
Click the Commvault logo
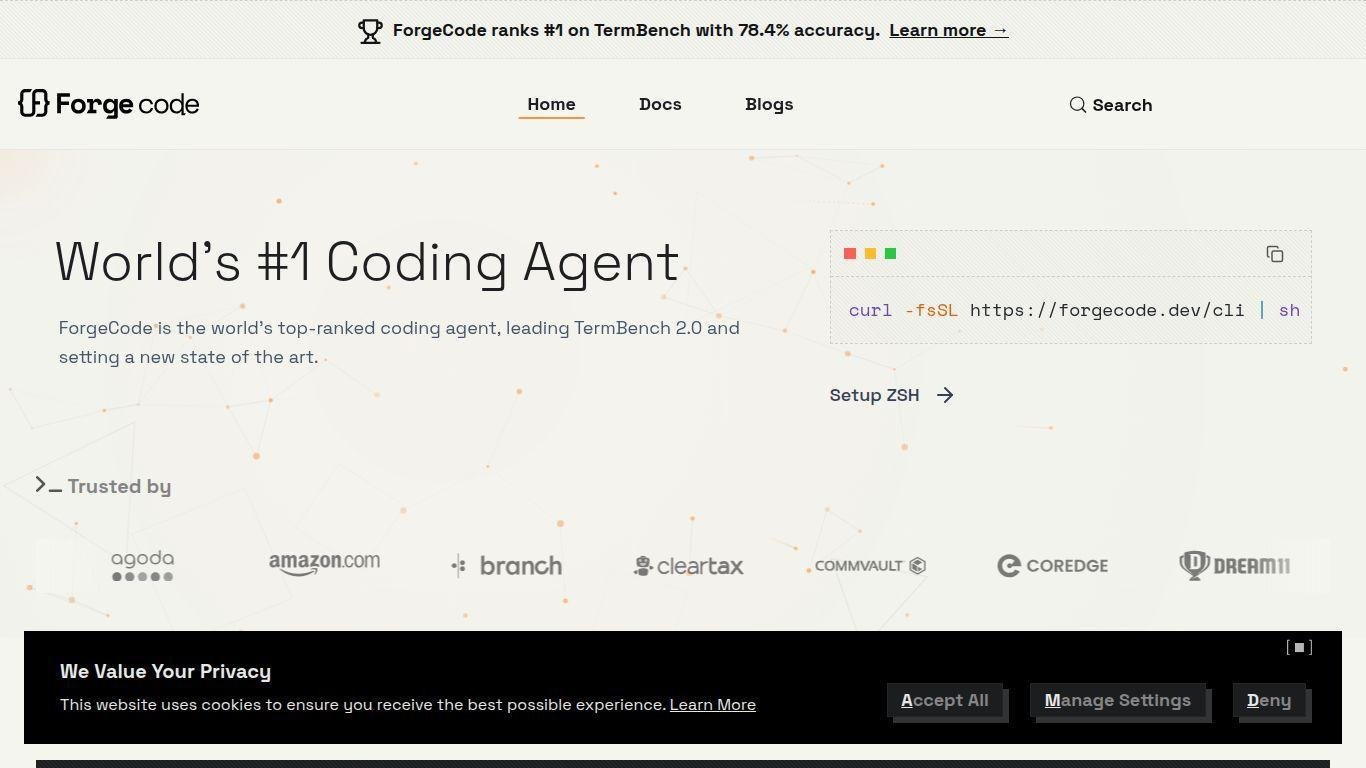pyautogui.click(x=870, y=566)
